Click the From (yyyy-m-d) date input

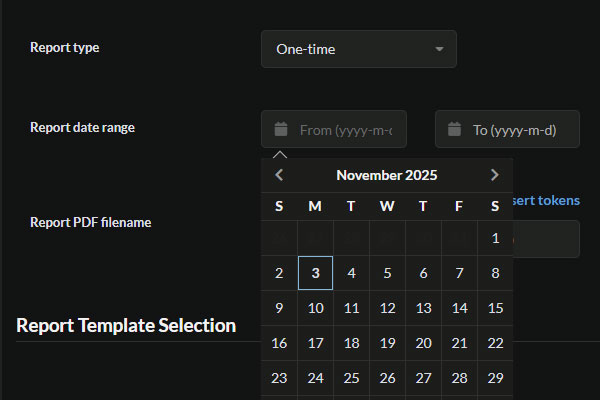click(345, 130)
